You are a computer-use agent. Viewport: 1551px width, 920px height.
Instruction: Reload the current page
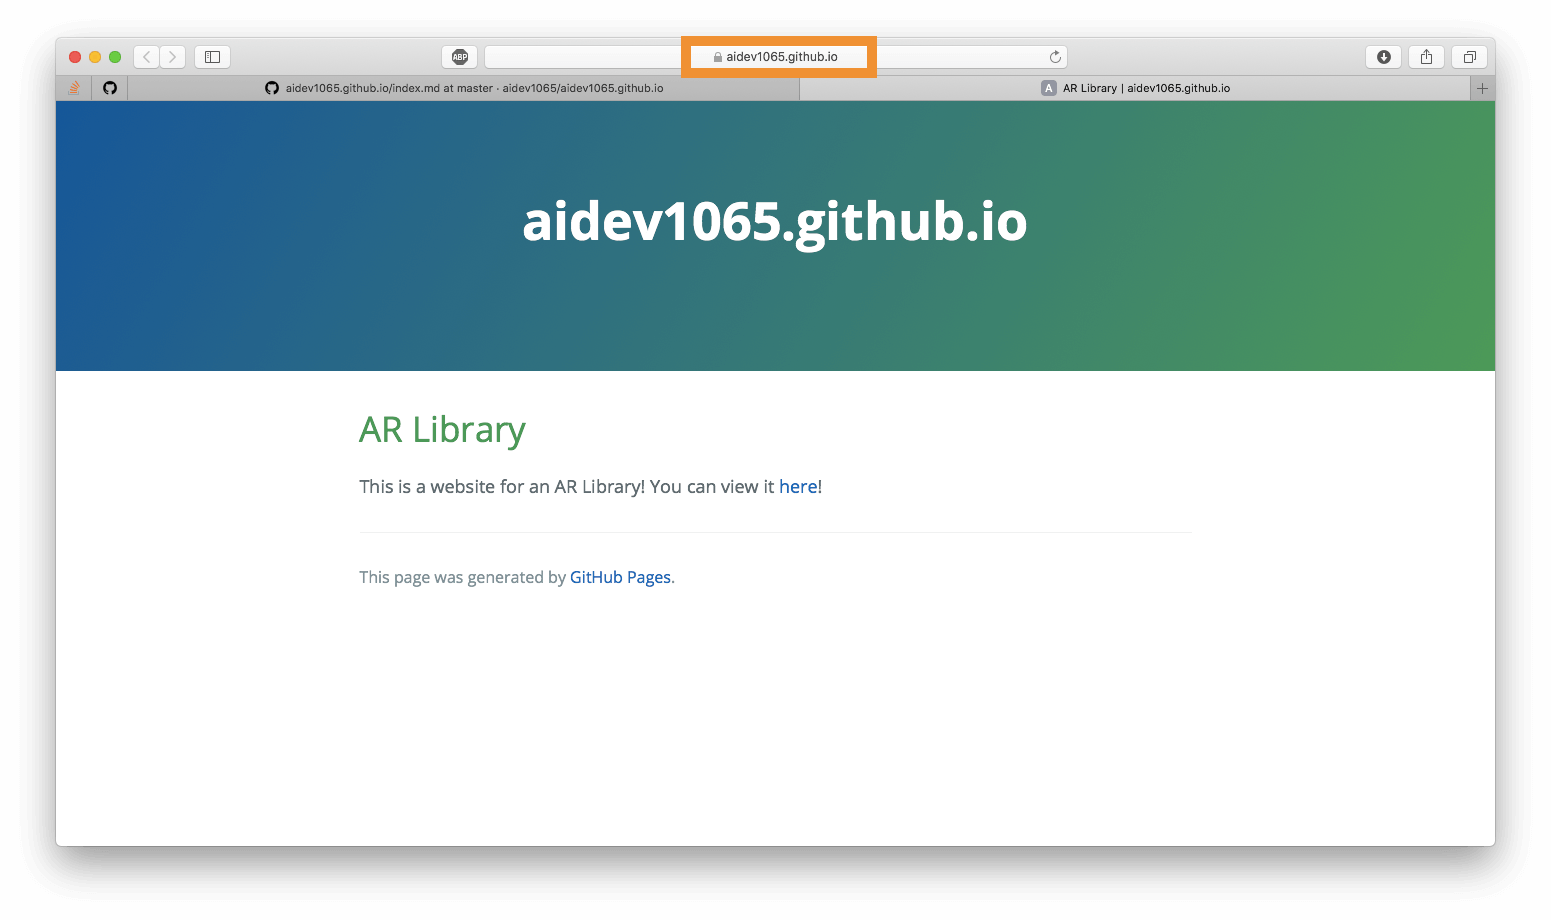pos(1055,57)
